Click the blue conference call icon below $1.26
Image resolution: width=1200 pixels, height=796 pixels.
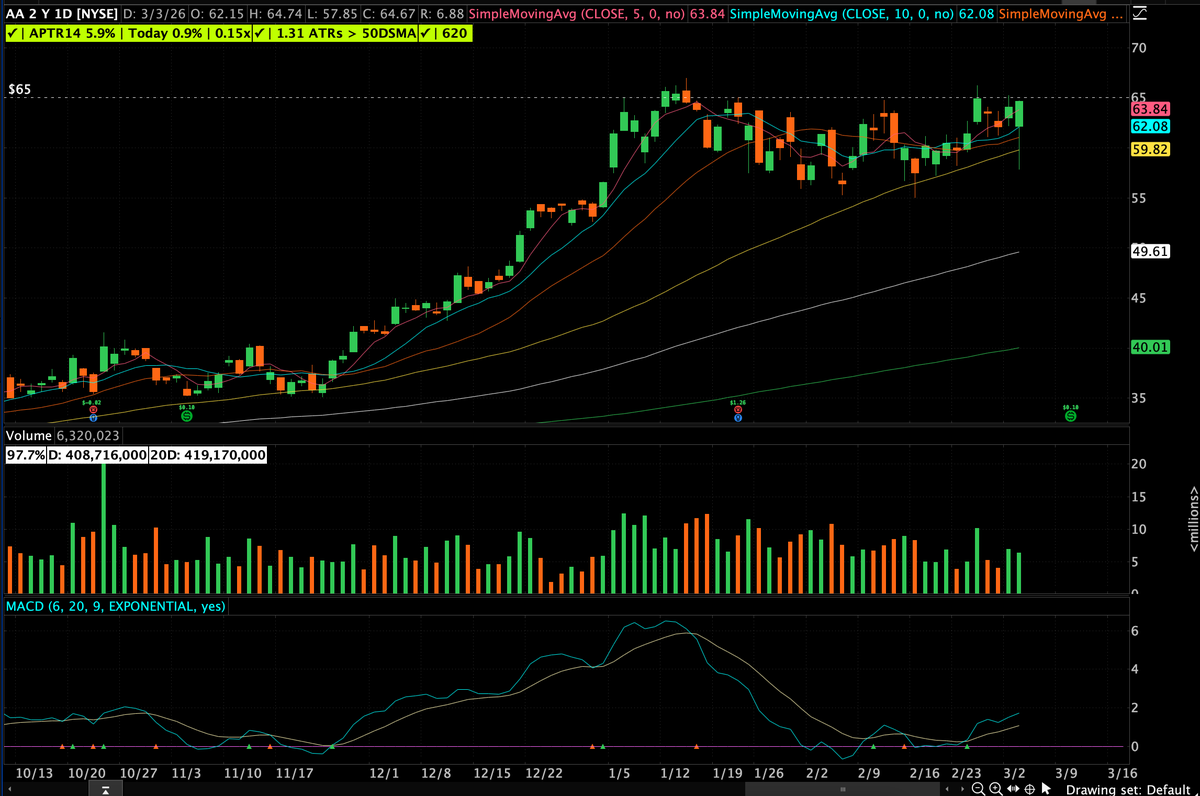[x=737, y=418]
